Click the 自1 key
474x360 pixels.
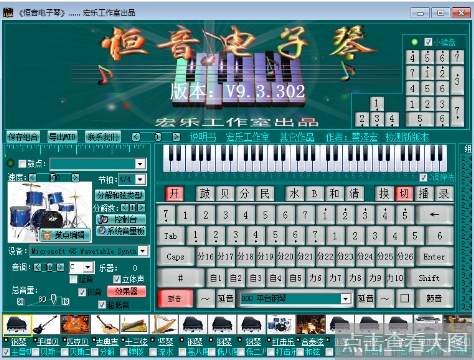tap(216, 278)
